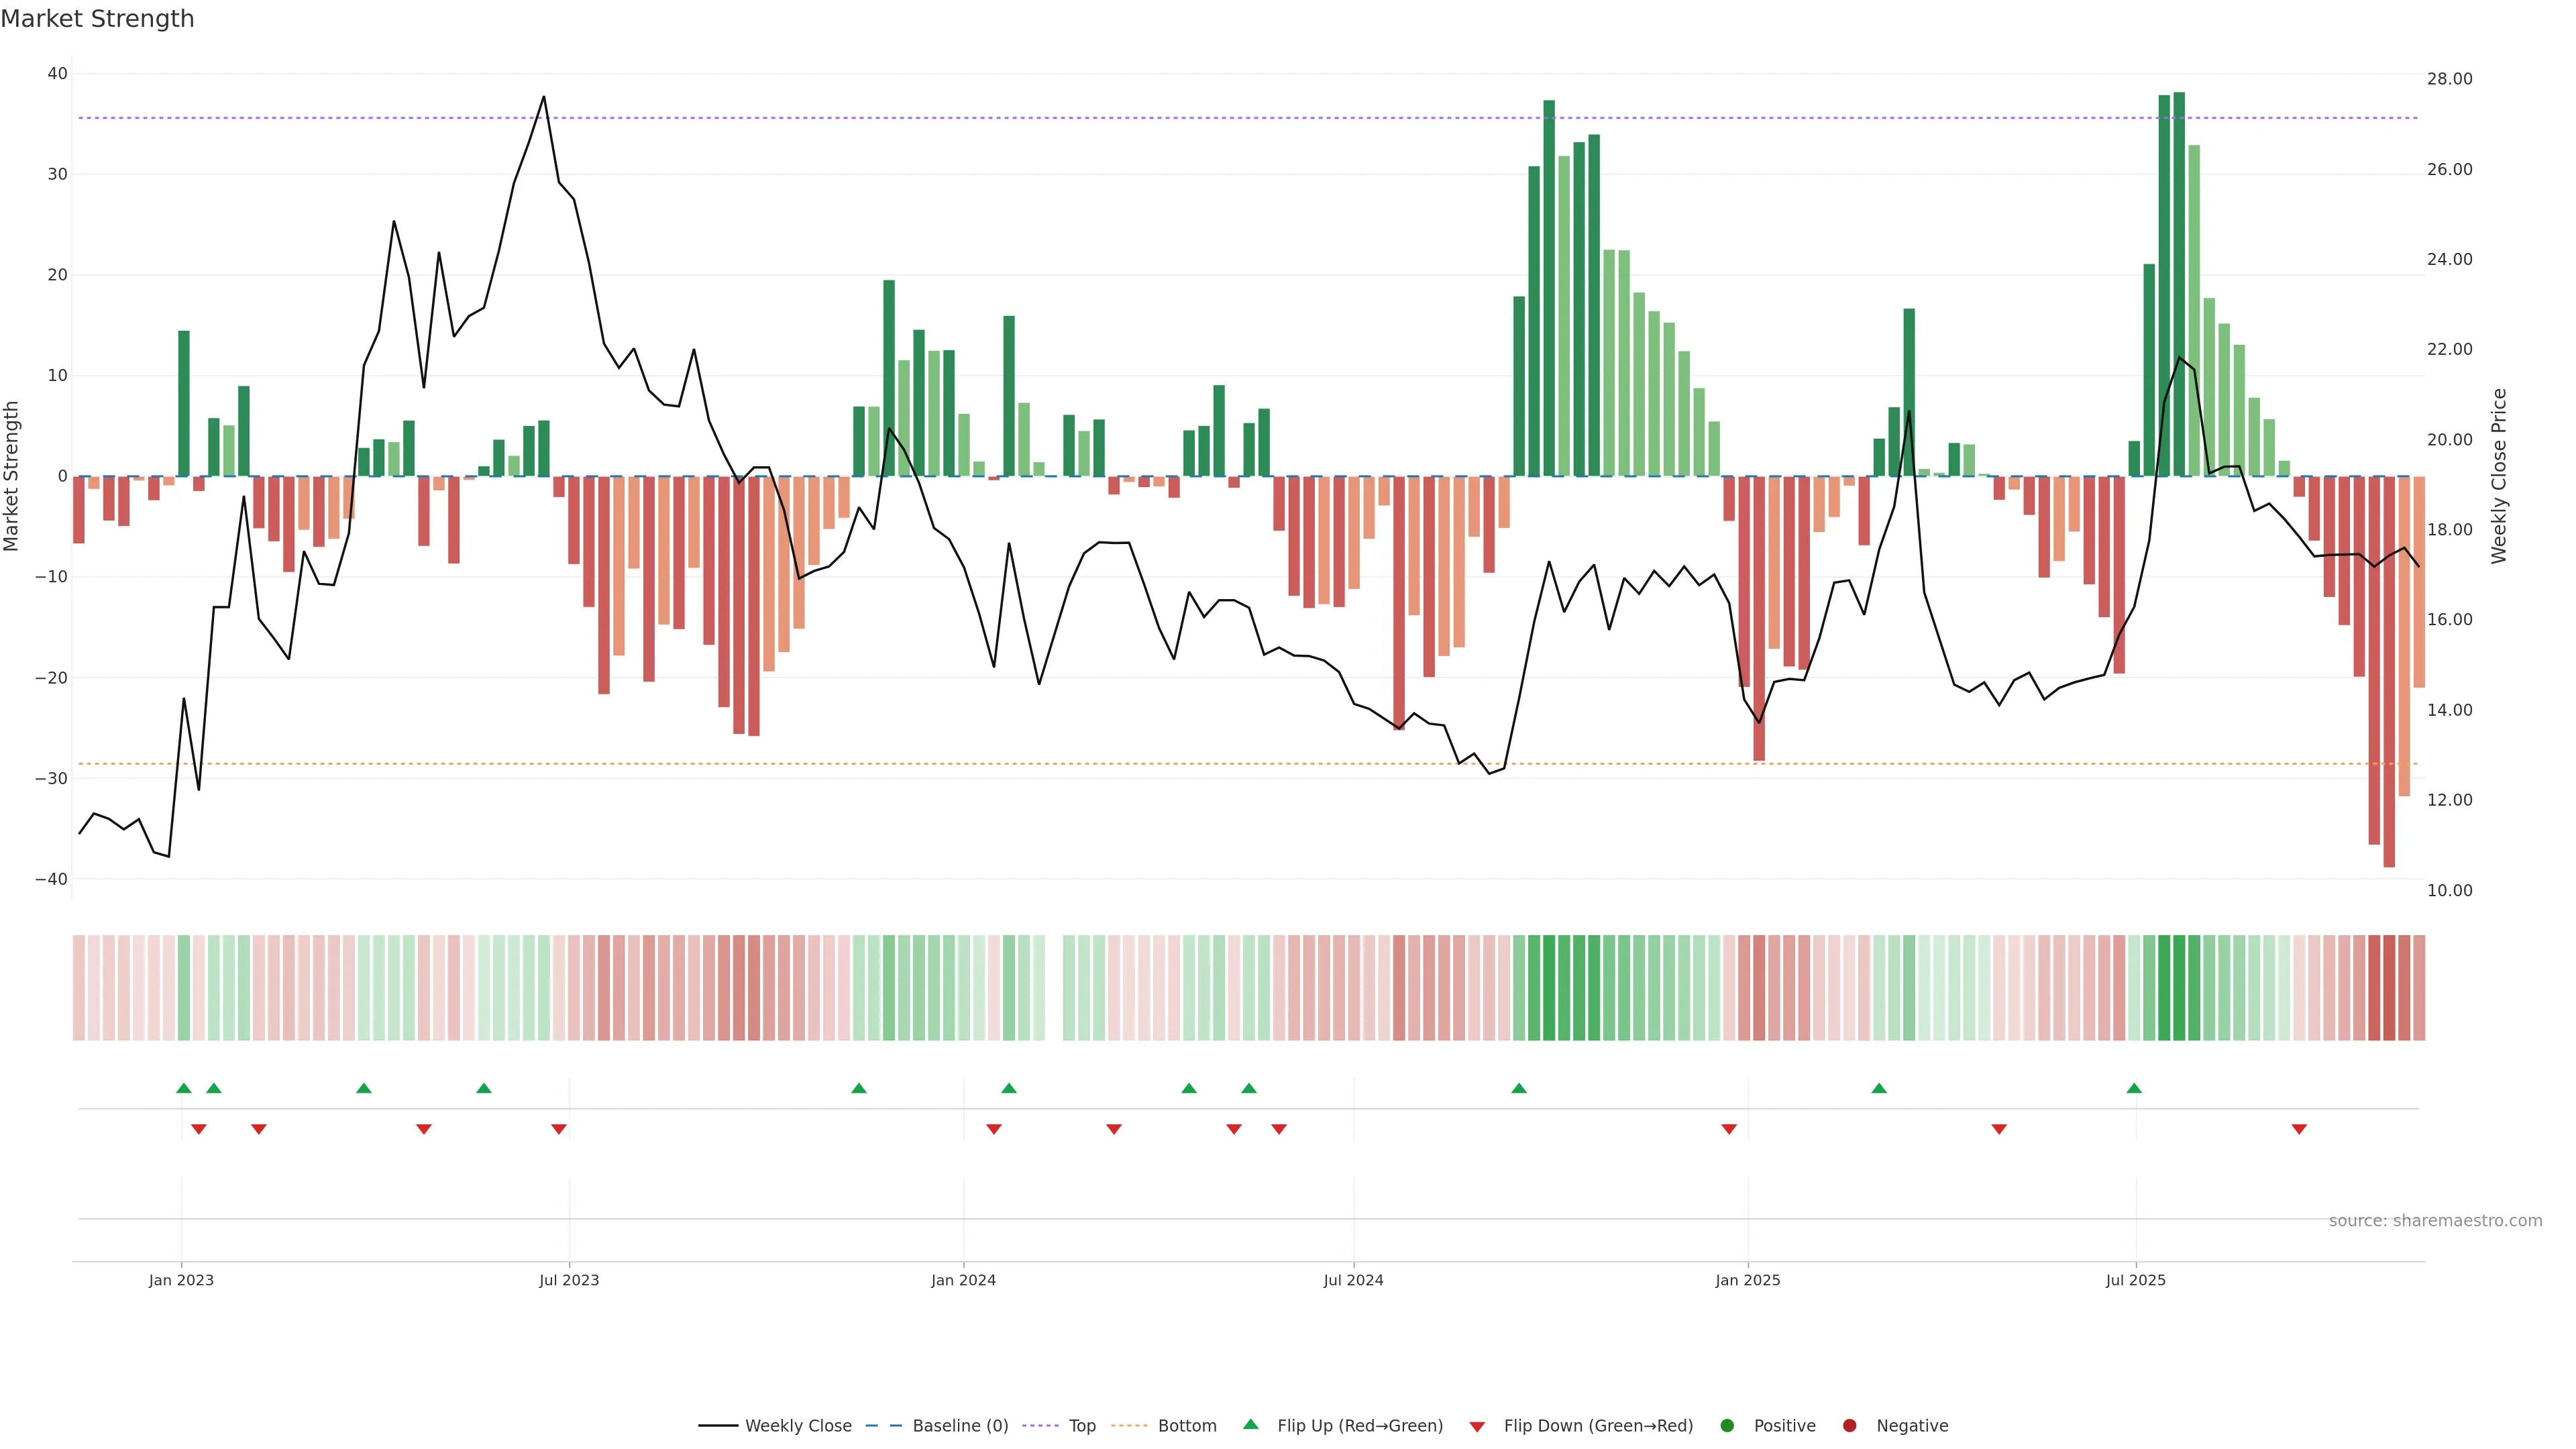Click the Baseline (0) dashed legend icon
The image size is (2576, 1449).
click(x=883, y=1426)
